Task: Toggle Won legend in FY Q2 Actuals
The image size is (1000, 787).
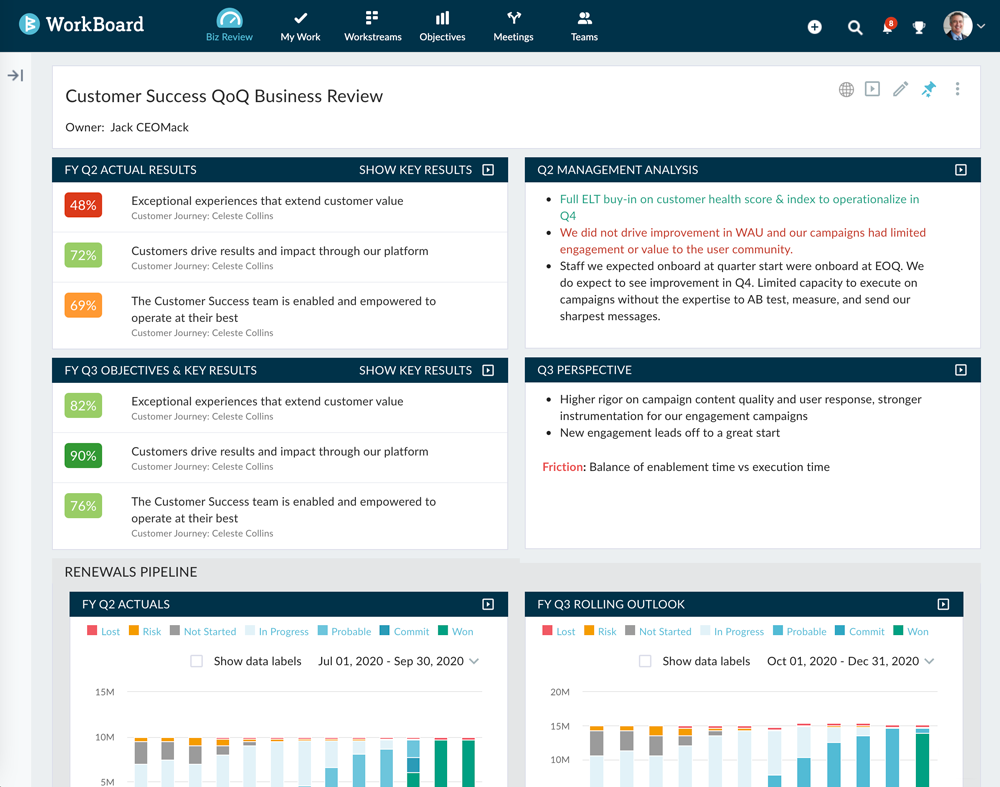Action: click(456, 631)
